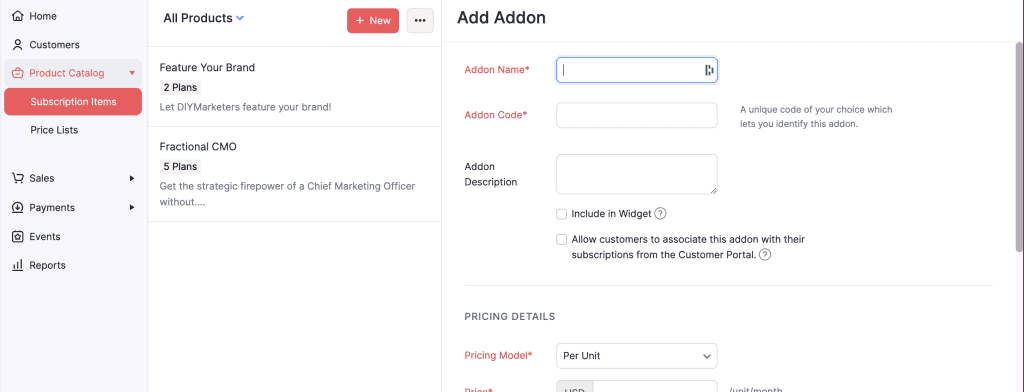This screenshot has width=1024, height=392.
Task: Click the Reports bar chart icon
Action: click(18, 265)
